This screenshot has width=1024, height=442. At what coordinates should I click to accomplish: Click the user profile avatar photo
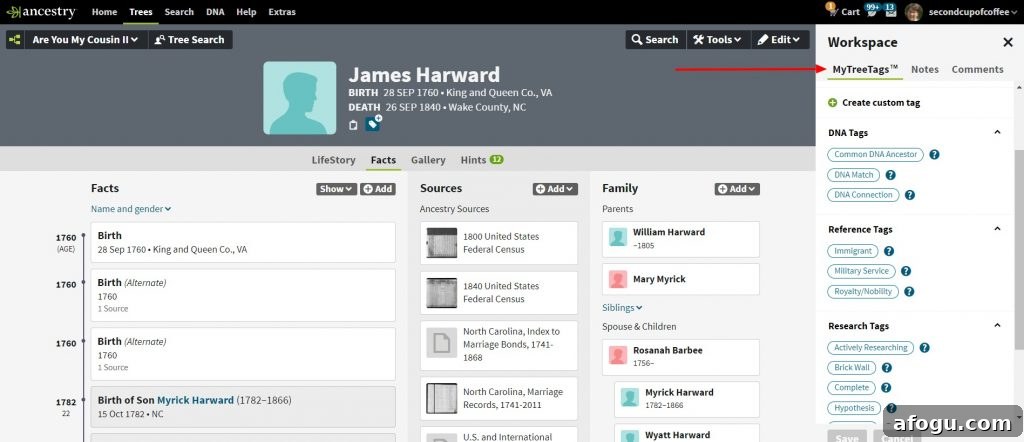point(914,11)
